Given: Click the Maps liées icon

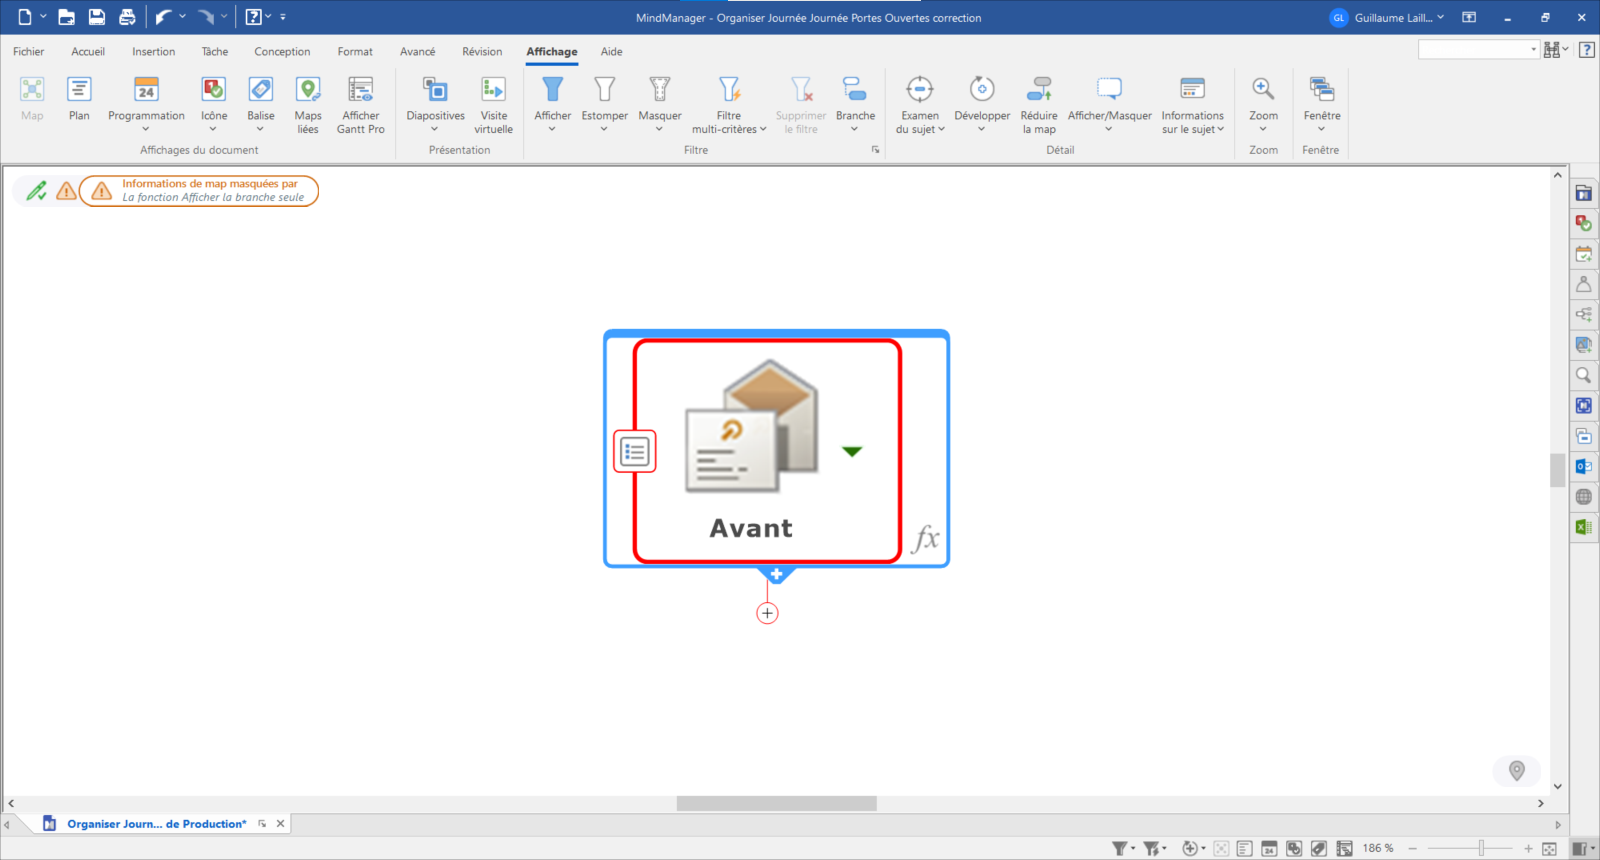Looking at the screenshot, I should click(308, 104).
